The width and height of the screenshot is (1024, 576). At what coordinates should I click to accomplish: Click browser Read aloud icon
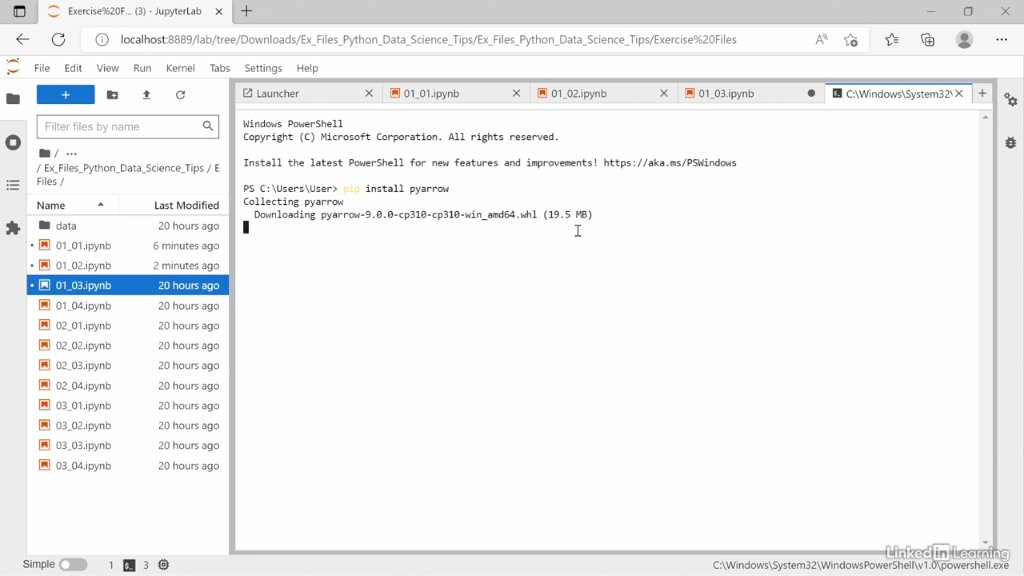coord(821,40)
